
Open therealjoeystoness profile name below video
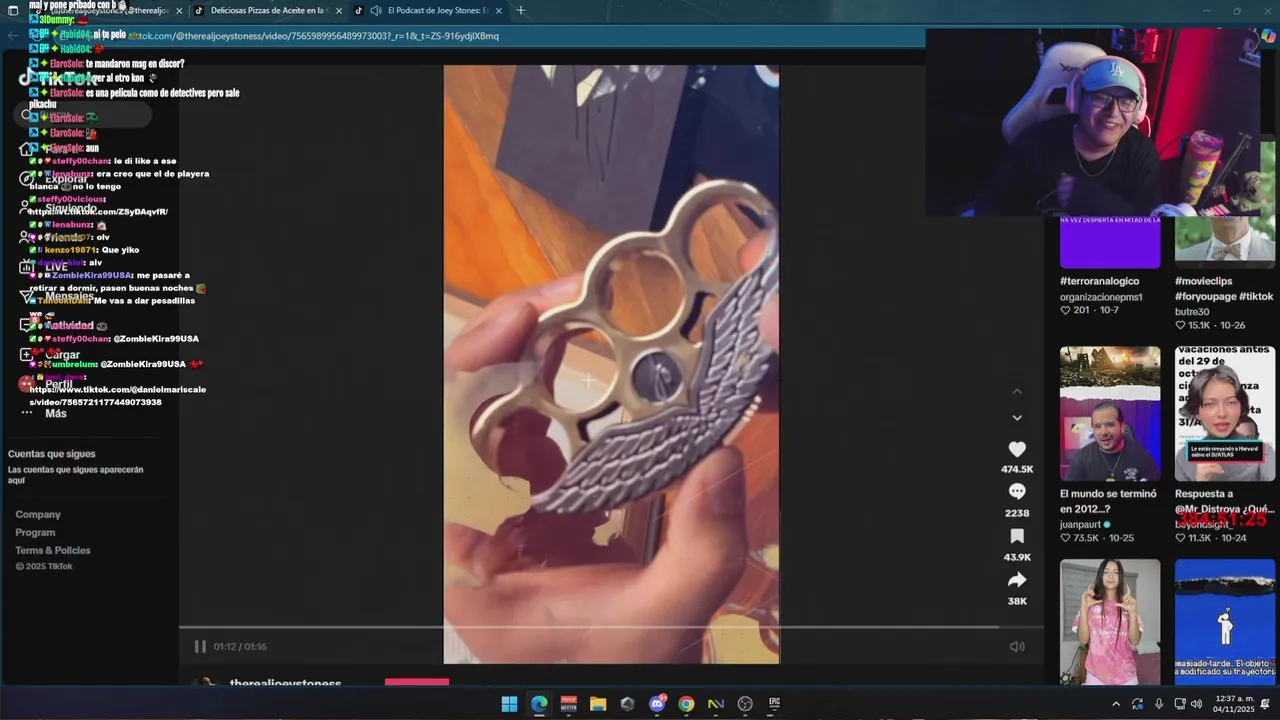tap(286, 684)
